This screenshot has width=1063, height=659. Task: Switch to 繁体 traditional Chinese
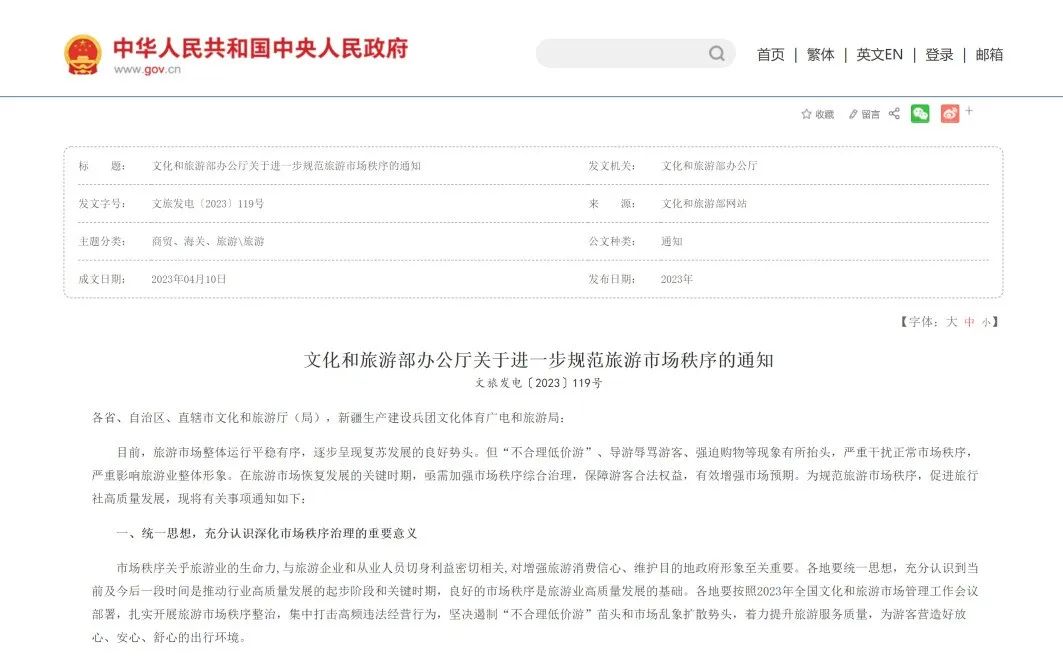click(x=820, y=55)
